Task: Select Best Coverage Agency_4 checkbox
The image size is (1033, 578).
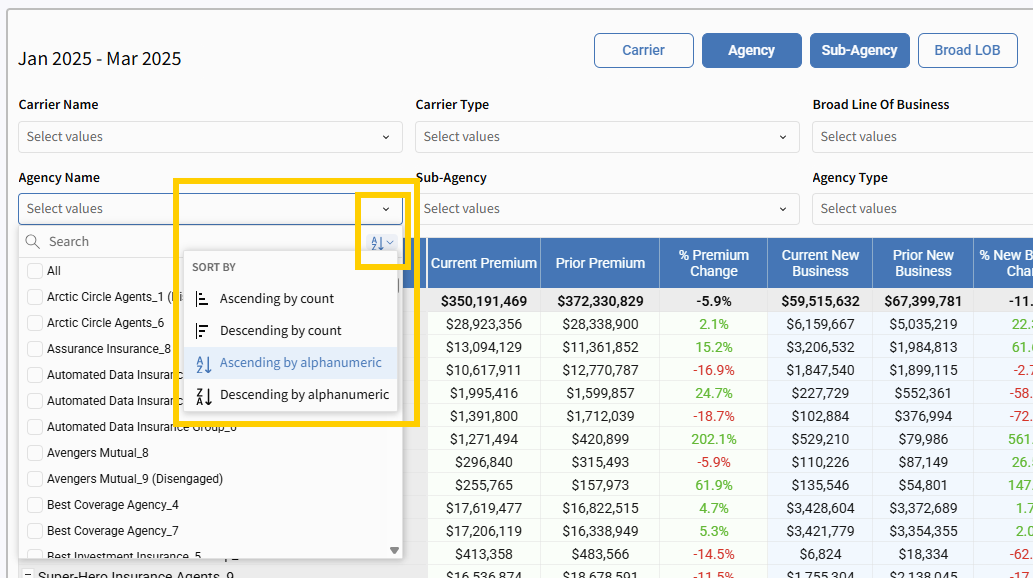Action: 35,505
